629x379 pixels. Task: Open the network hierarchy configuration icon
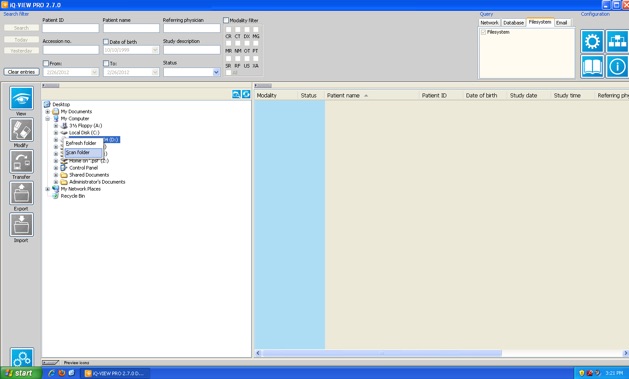[x=617, y=41]
